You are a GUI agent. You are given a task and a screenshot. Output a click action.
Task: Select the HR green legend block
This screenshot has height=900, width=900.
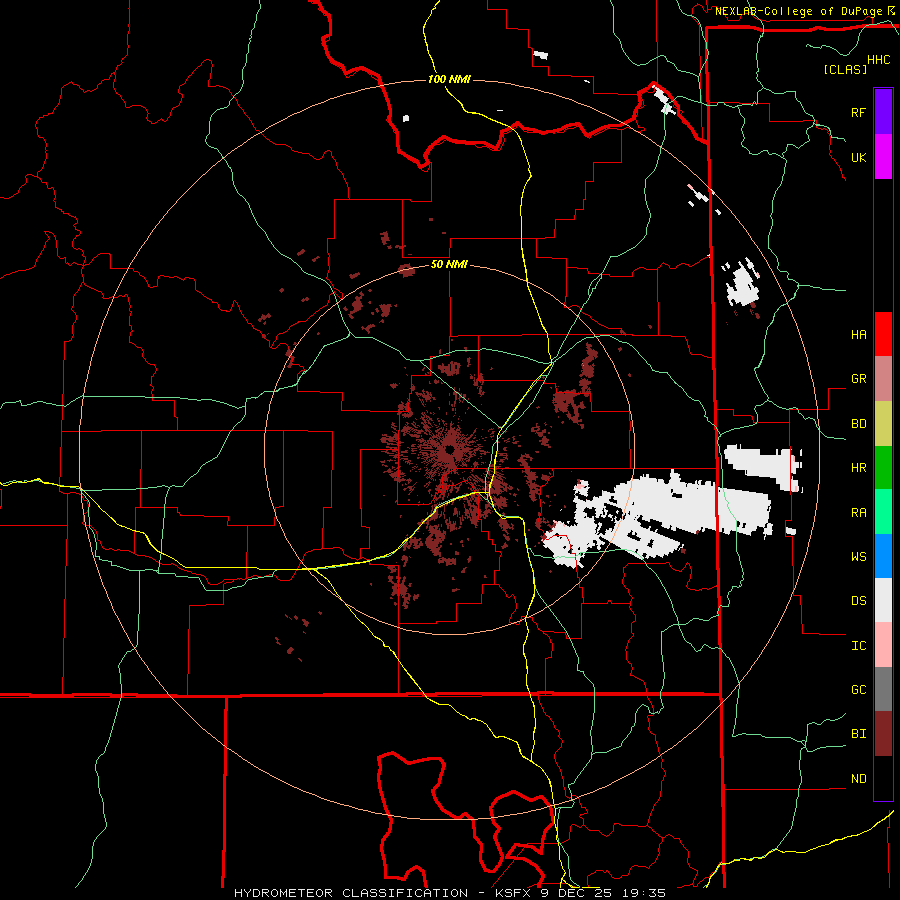coord(883,467)
